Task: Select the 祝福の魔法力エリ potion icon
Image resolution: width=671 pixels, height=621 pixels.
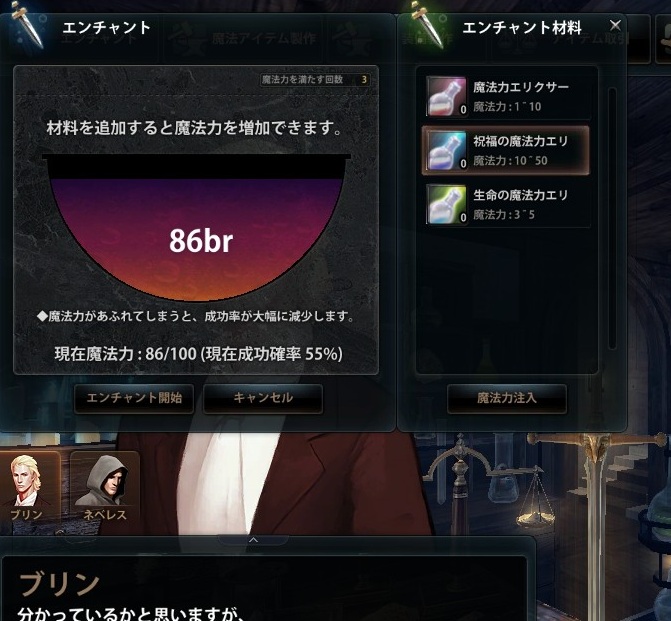Action: tap(446, 150)
